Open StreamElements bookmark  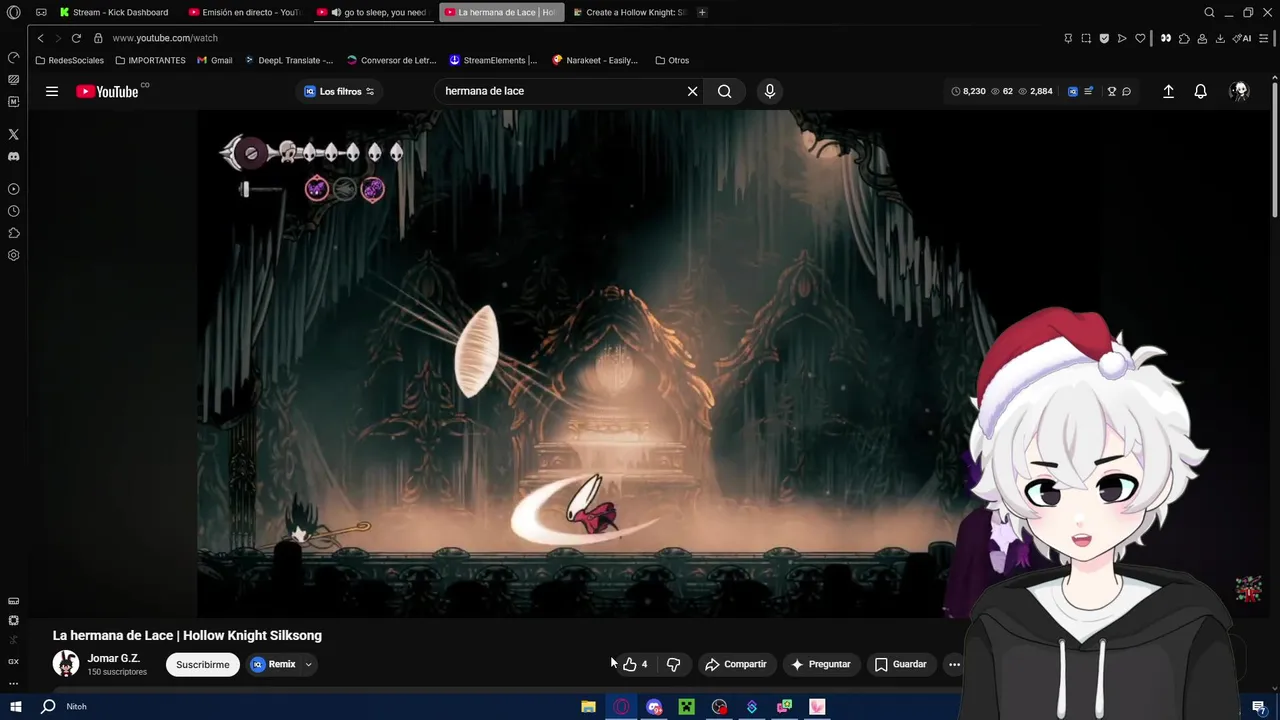(493, 60)
